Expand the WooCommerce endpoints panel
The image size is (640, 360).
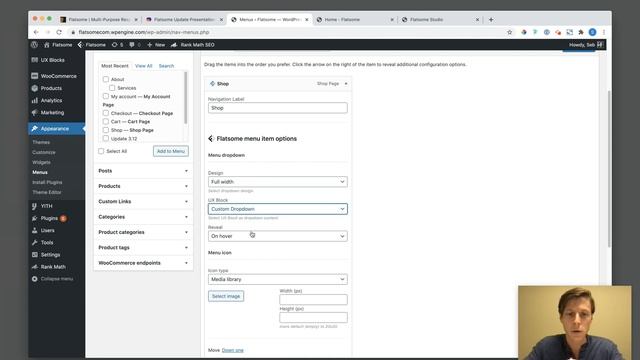pos(143,263)
